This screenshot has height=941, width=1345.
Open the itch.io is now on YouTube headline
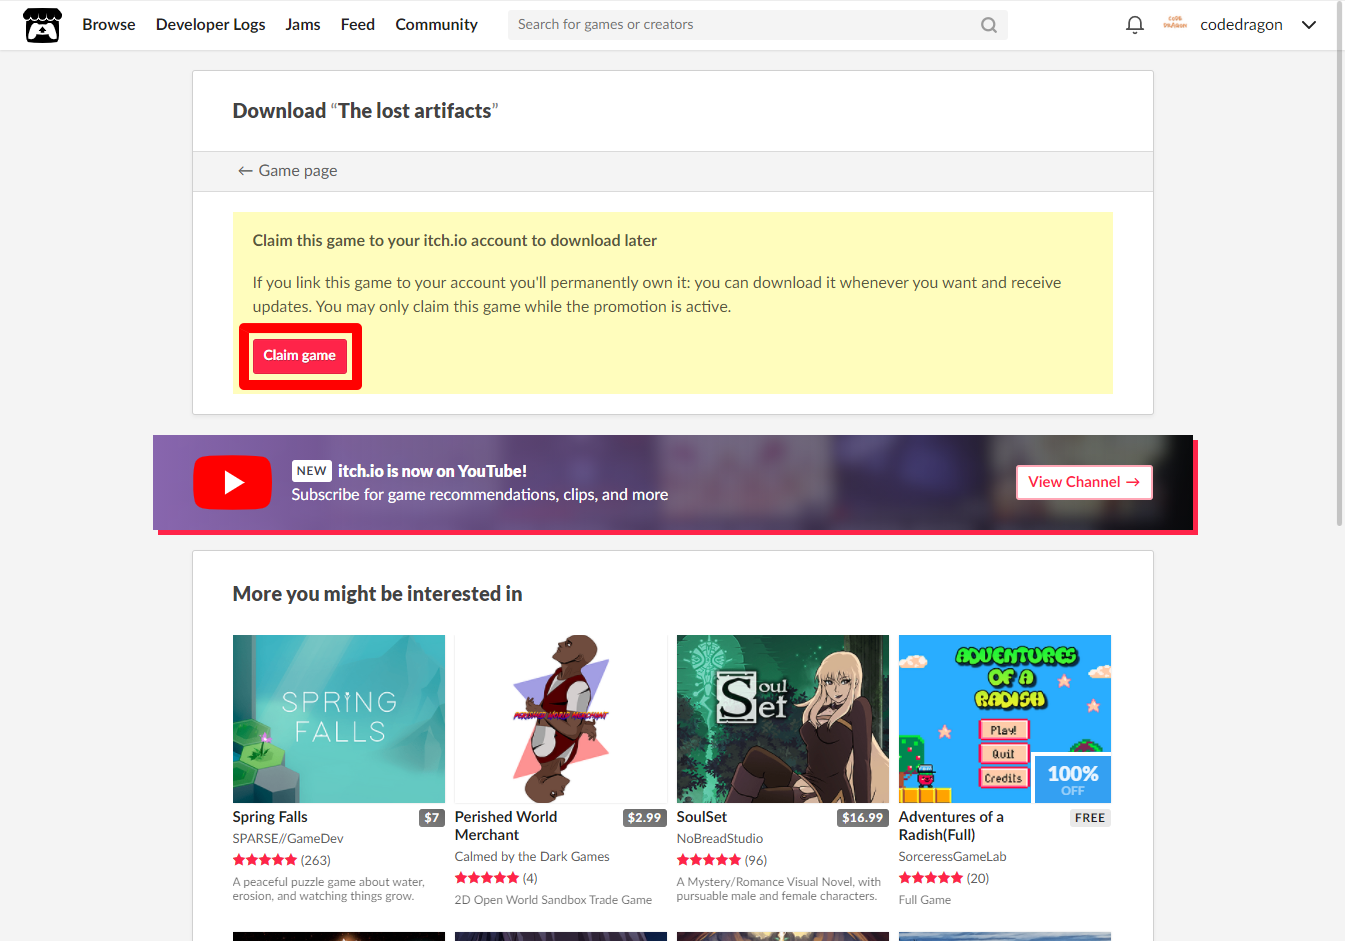[x=432, y=471]
